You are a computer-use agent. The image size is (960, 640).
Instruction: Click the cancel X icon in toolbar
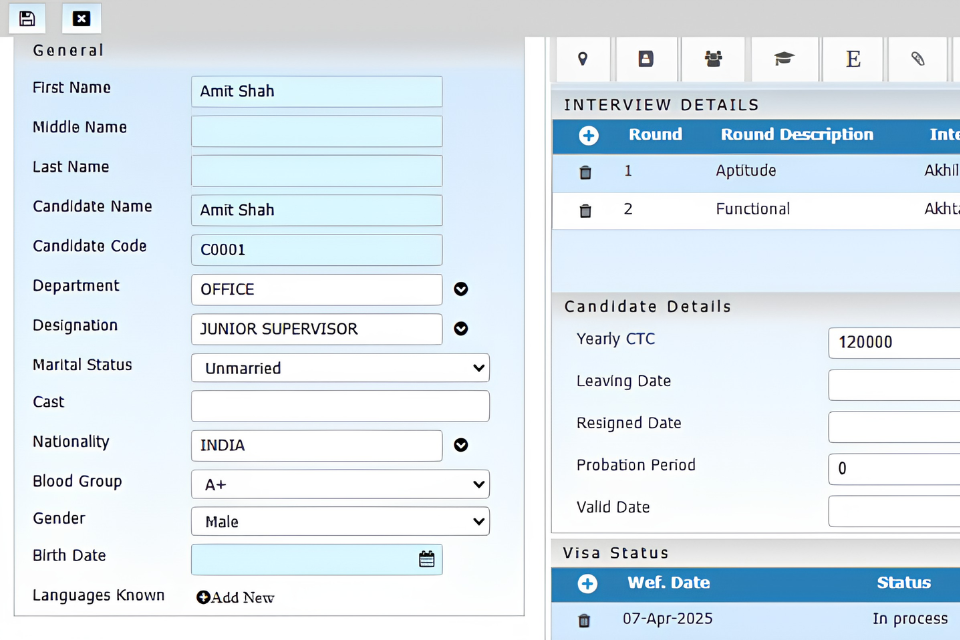click(x=81, y=18)
